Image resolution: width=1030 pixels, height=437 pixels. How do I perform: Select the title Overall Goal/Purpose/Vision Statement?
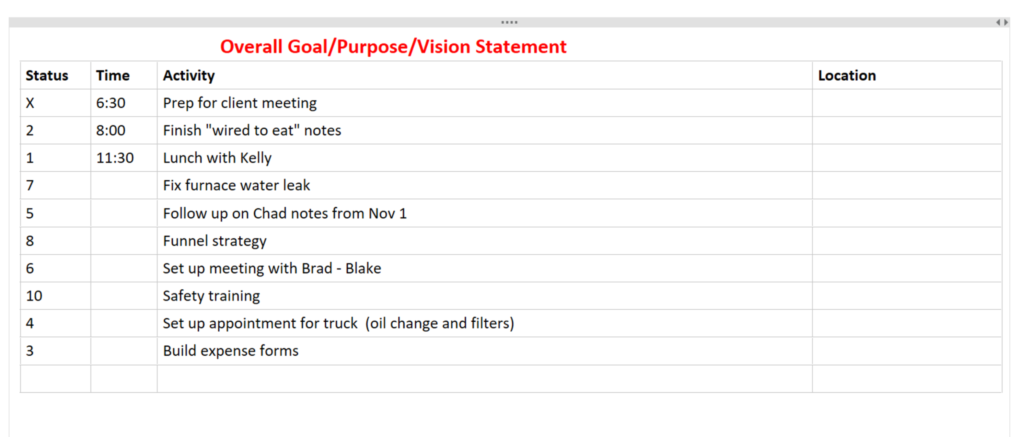[x=393, y=47]
